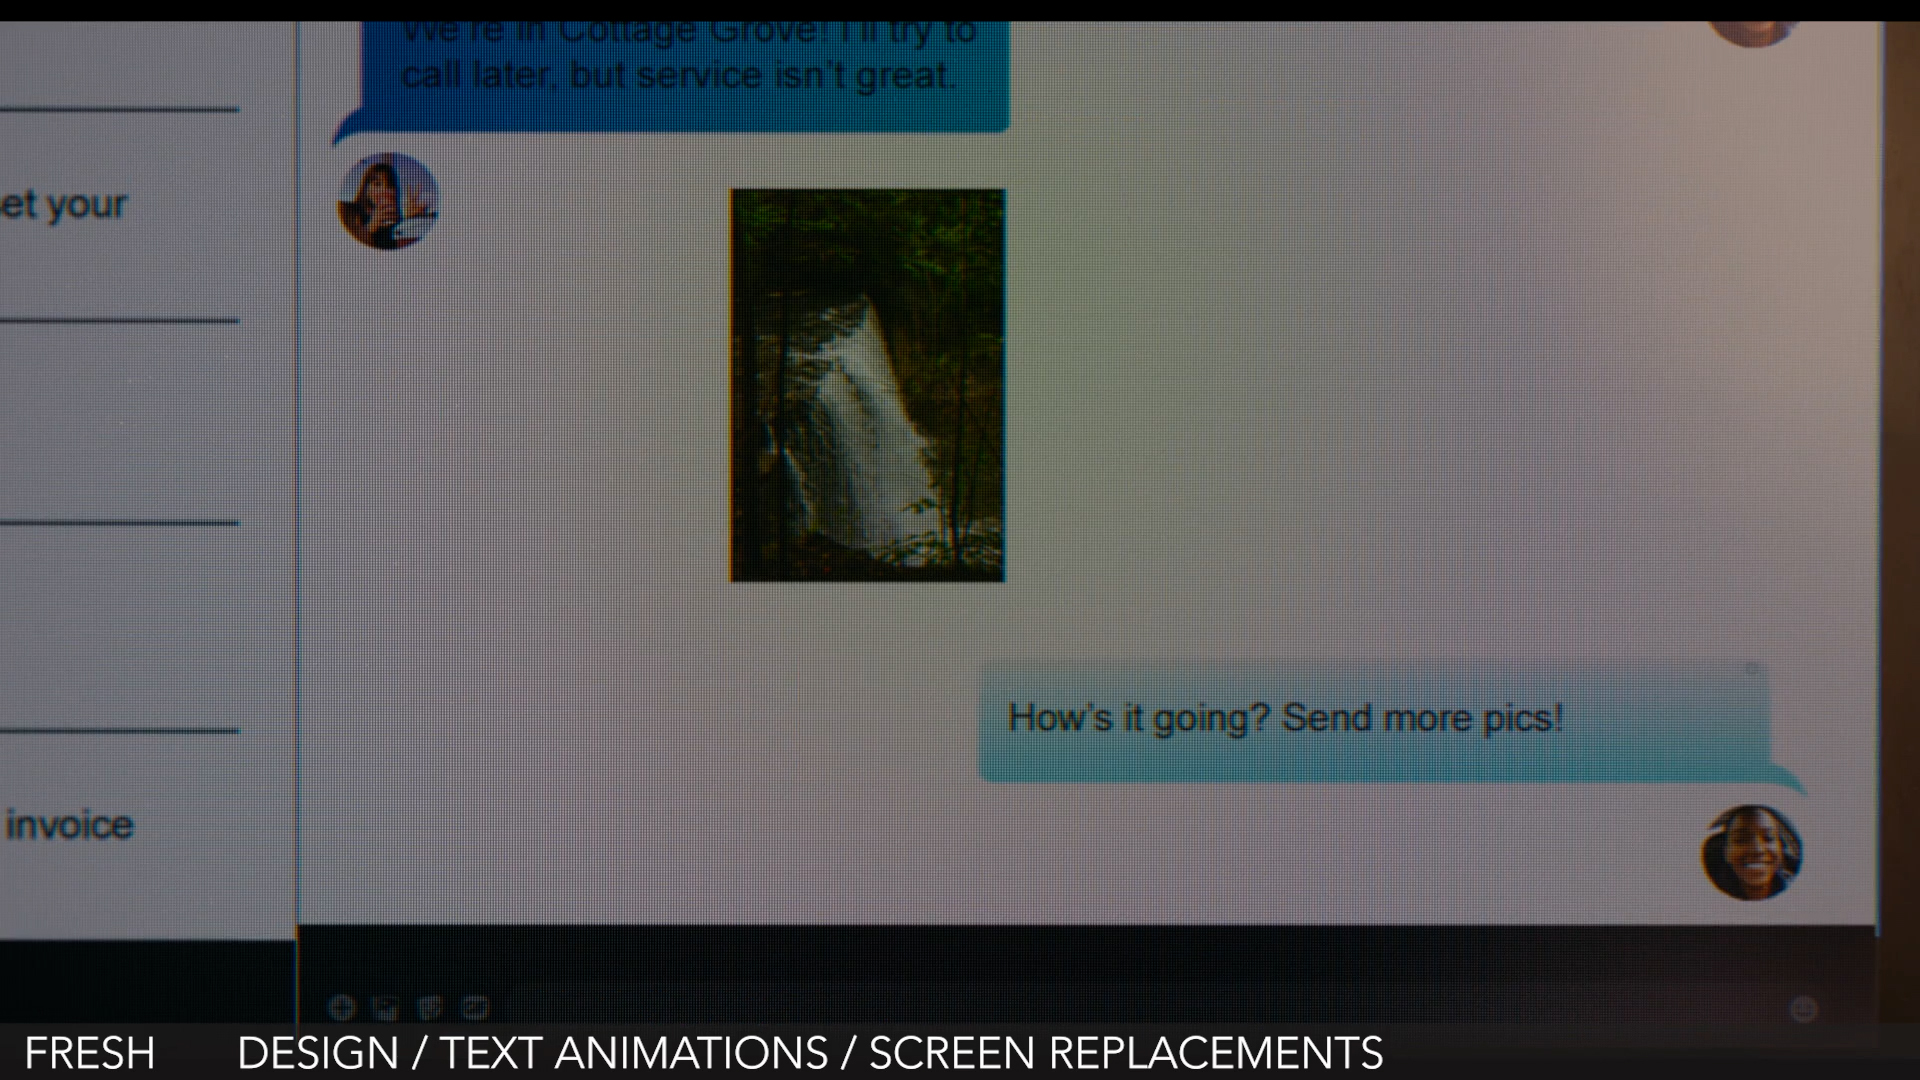Open the waterfall photo in the chat
The width and height of the screenshot is (1920, 1080).
click(868, 385)
